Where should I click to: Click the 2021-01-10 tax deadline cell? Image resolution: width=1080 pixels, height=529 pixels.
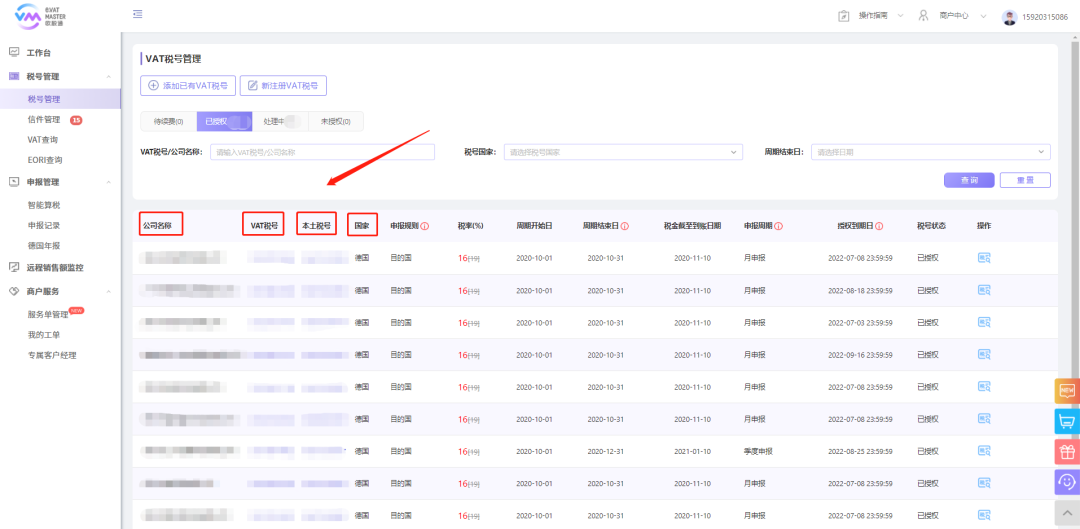coord(692,451)
